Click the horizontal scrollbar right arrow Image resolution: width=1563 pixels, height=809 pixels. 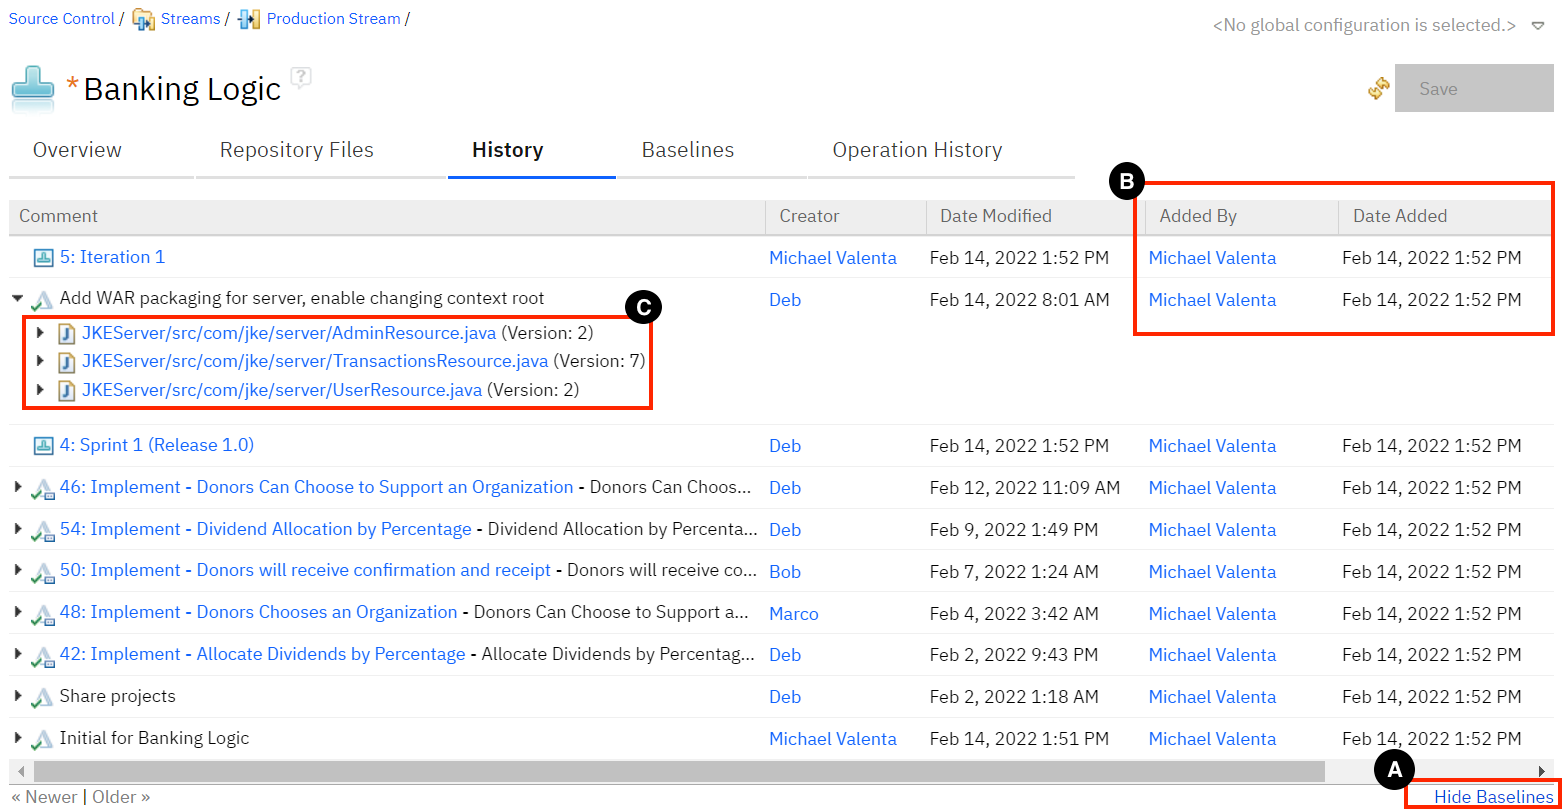[x=1543, y=771]
